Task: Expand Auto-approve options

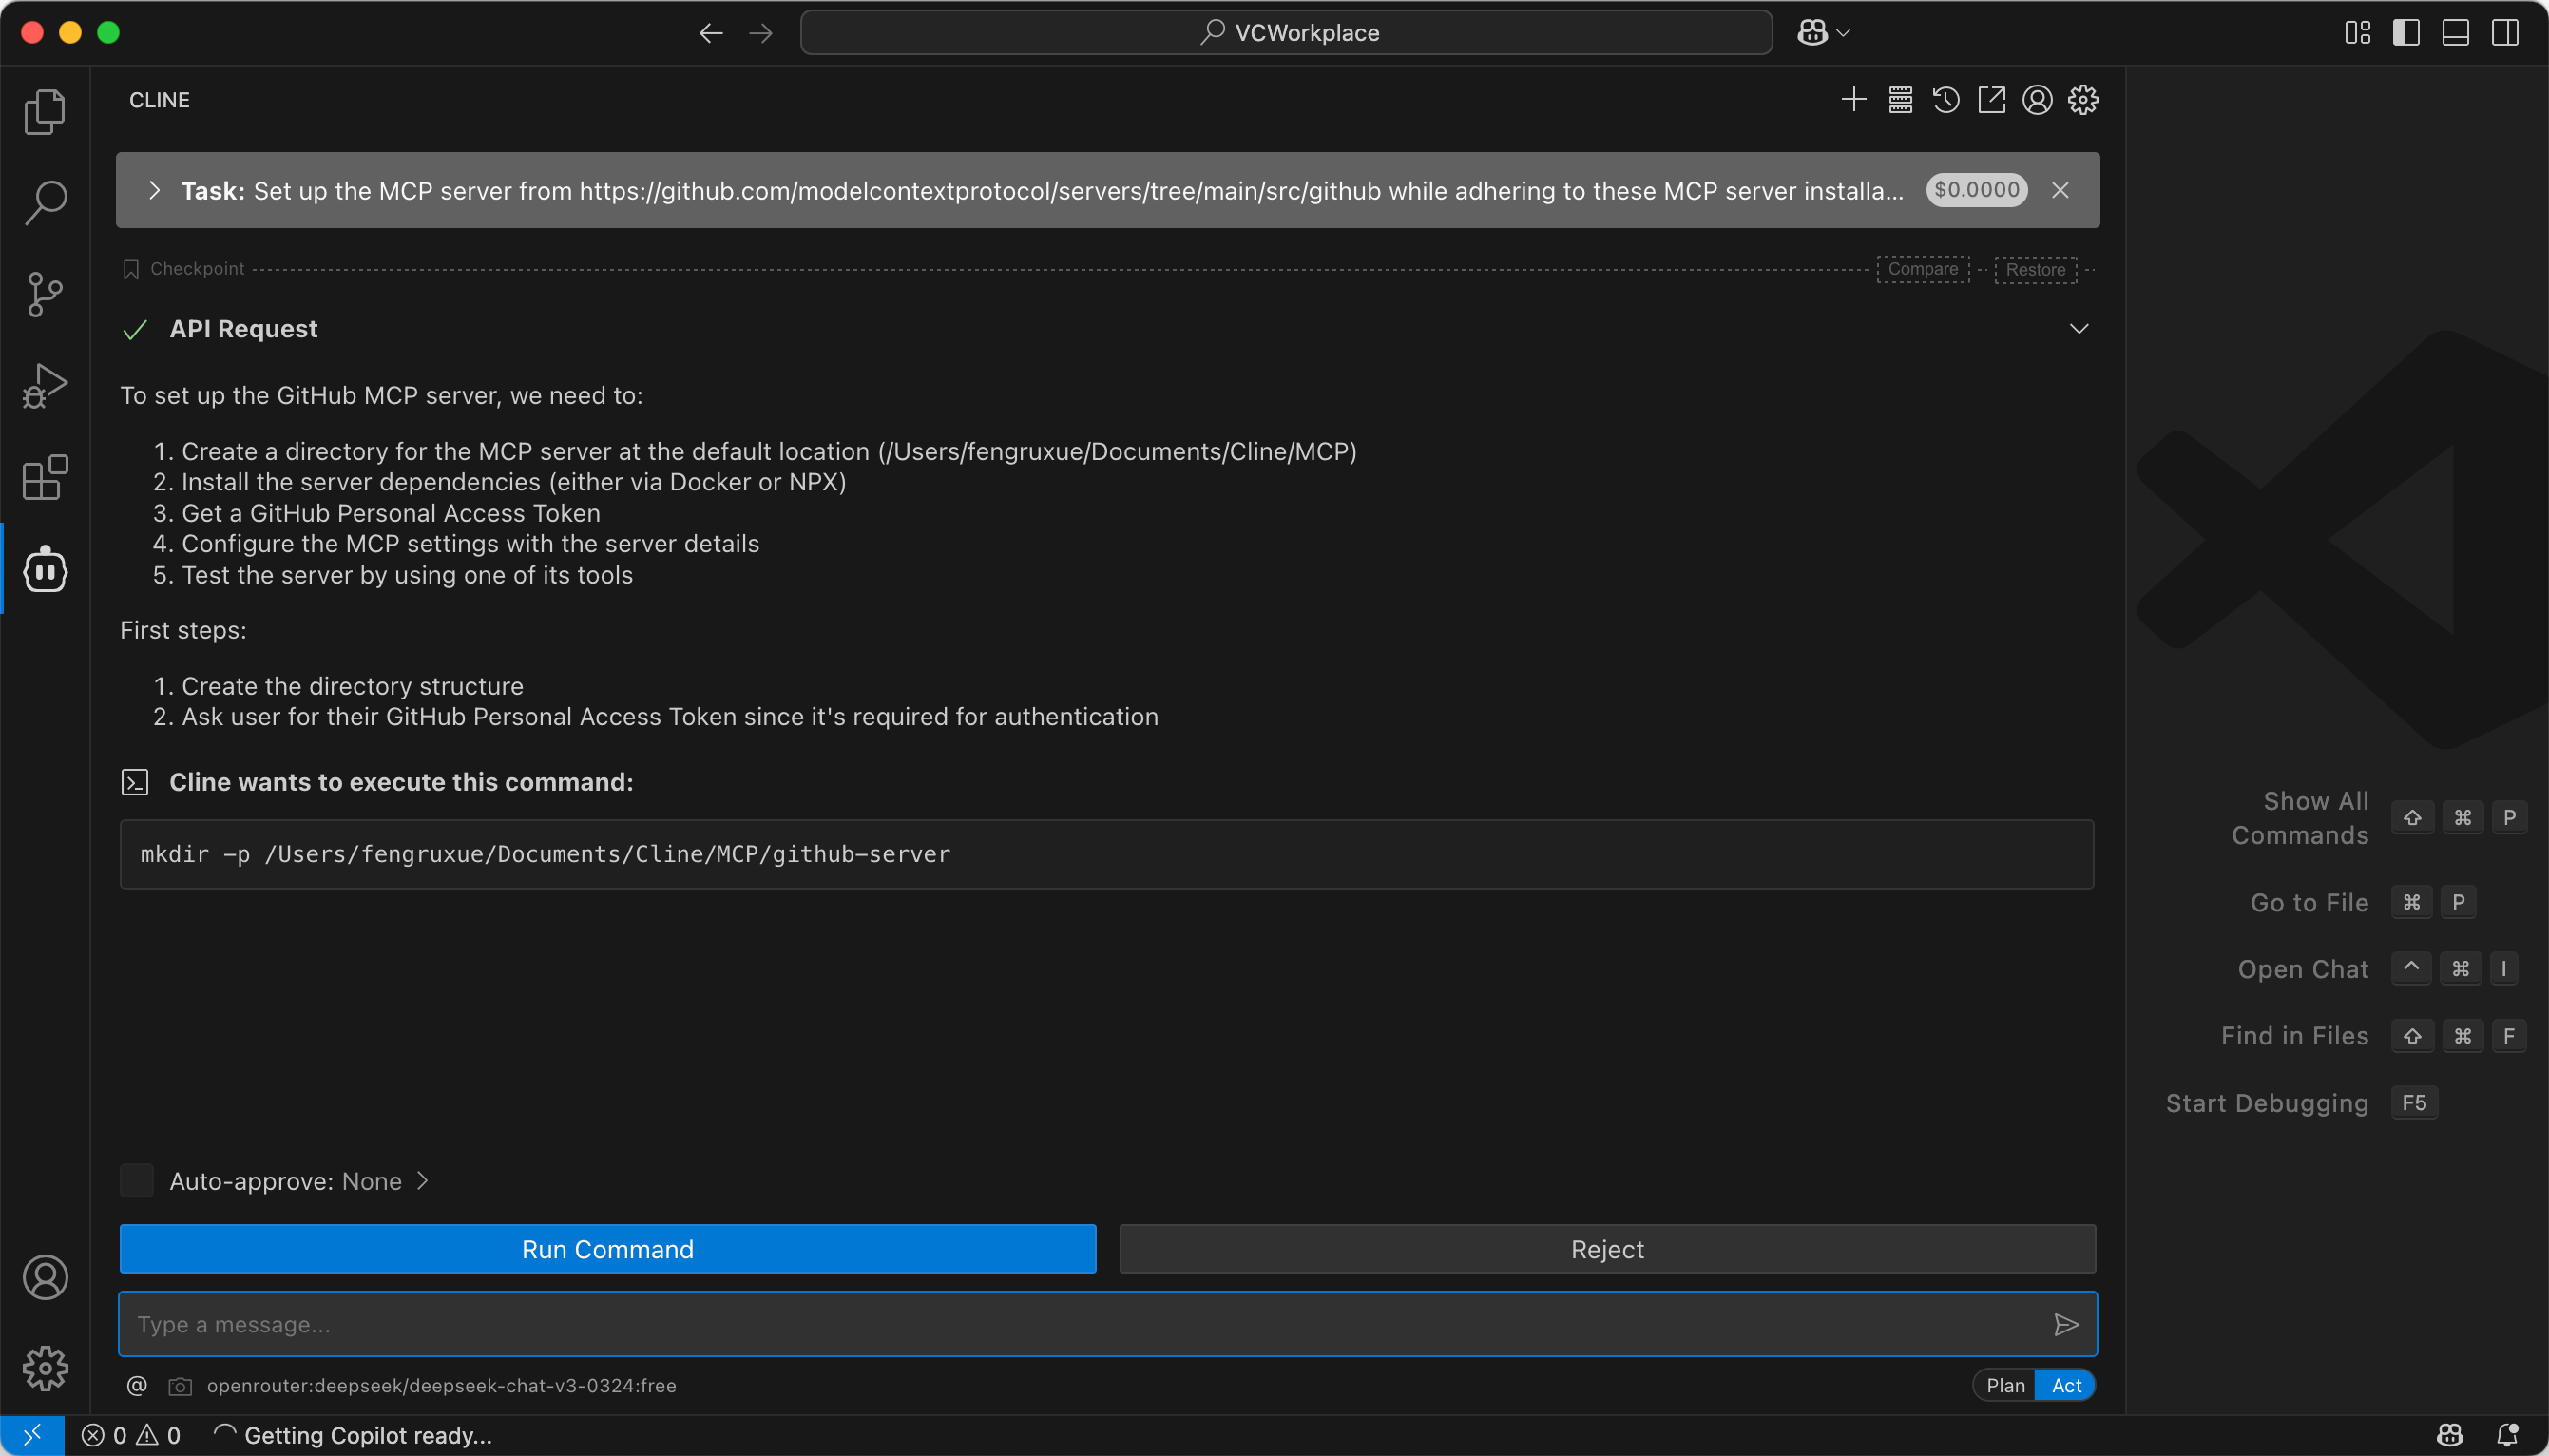Action: pos(422,1180)
